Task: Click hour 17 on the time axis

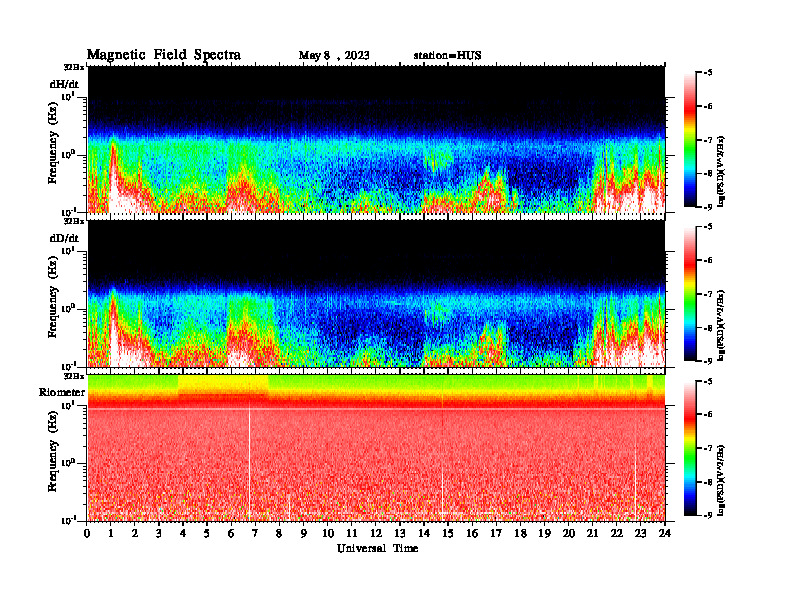Action: (x=496, y=533)
